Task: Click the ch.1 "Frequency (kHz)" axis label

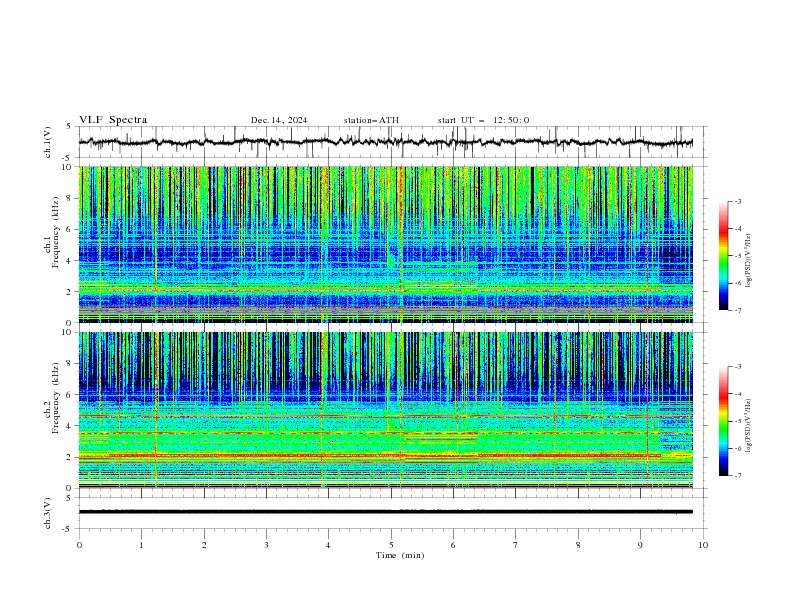Action: click(56, 231)
